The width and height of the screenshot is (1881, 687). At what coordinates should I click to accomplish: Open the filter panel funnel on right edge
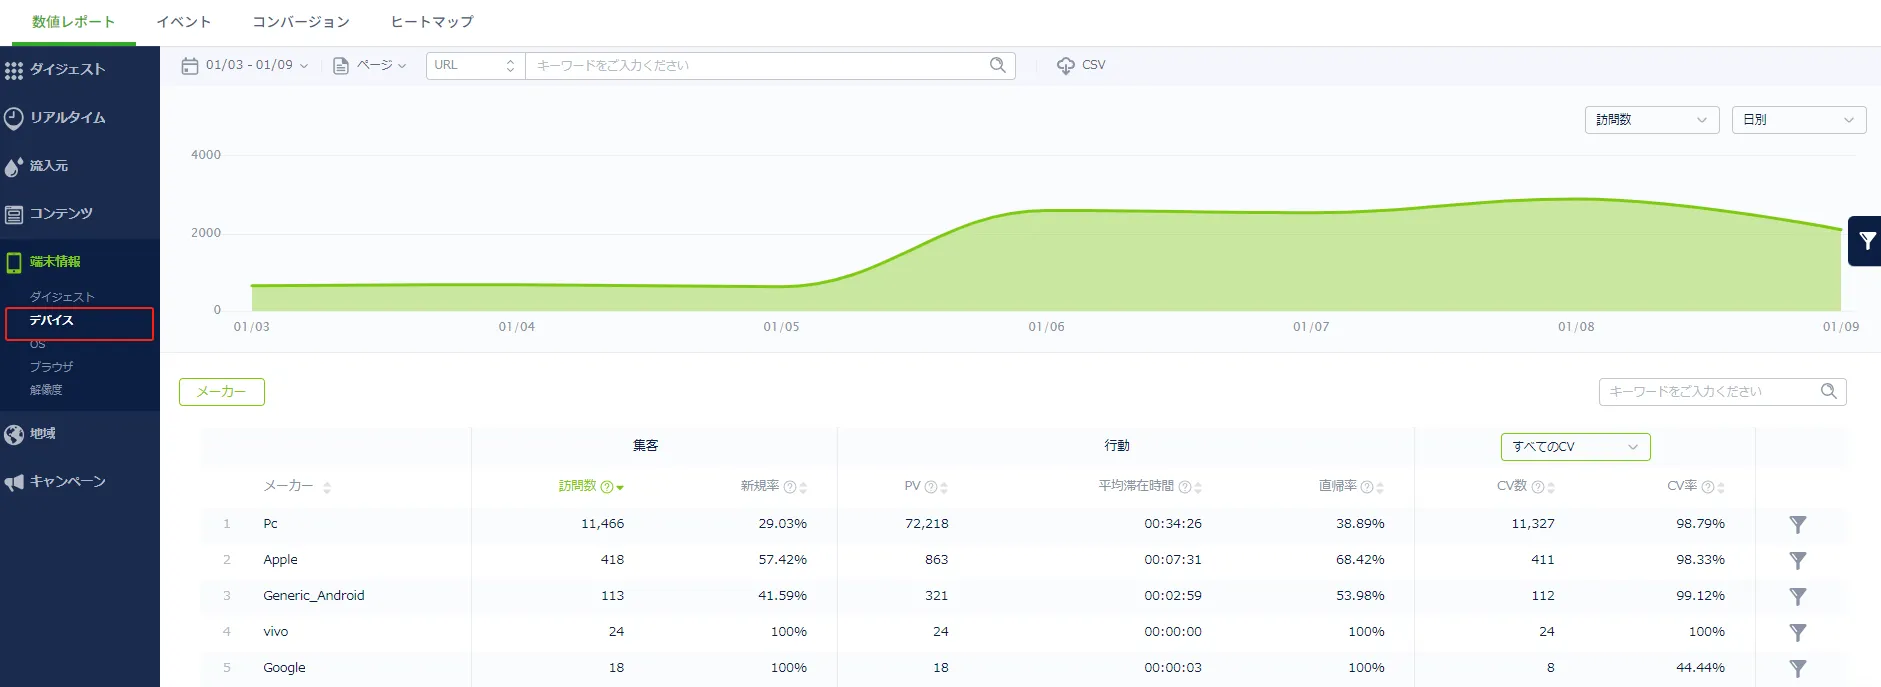click(1866, 241)
